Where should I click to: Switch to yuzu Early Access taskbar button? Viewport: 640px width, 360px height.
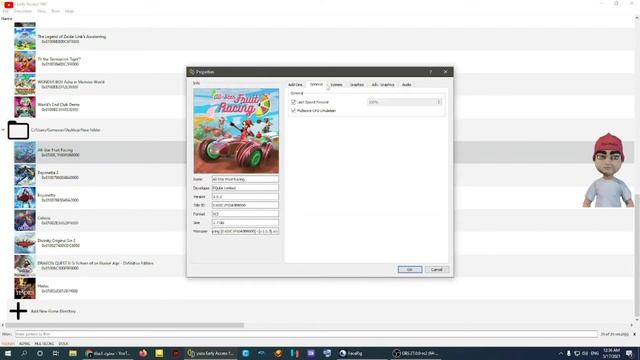coord(211,353)
